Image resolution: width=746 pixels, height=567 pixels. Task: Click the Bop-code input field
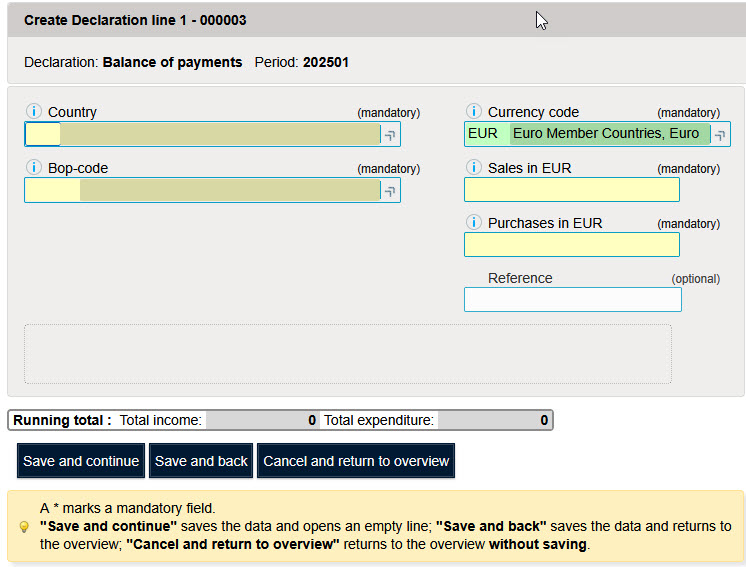52,190
